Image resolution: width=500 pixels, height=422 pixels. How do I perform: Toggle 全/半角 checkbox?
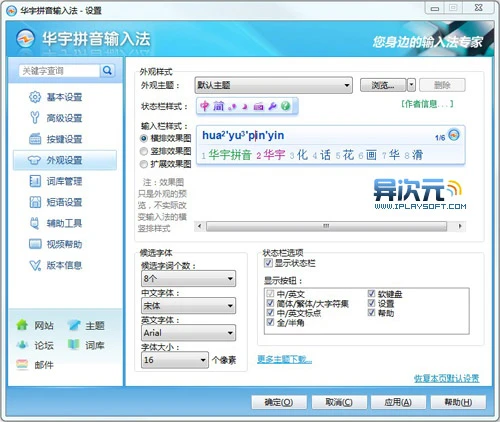(270, 322)
